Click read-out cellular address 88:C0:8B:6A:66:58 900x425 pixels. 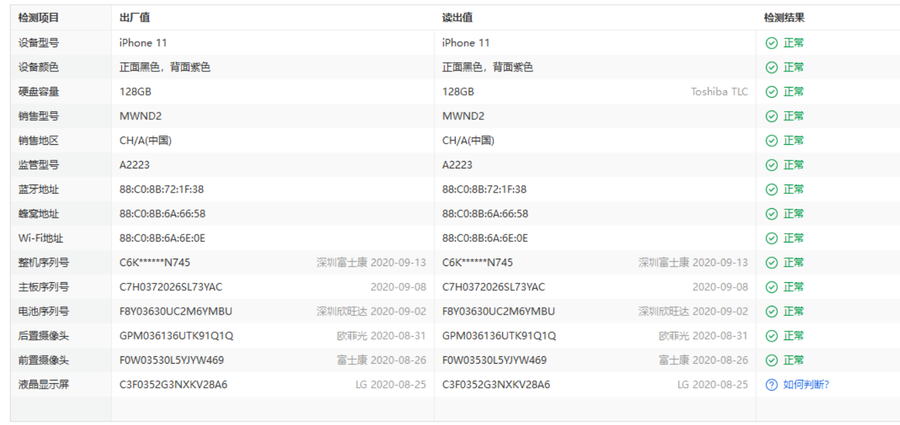click(x=485, y=214)
